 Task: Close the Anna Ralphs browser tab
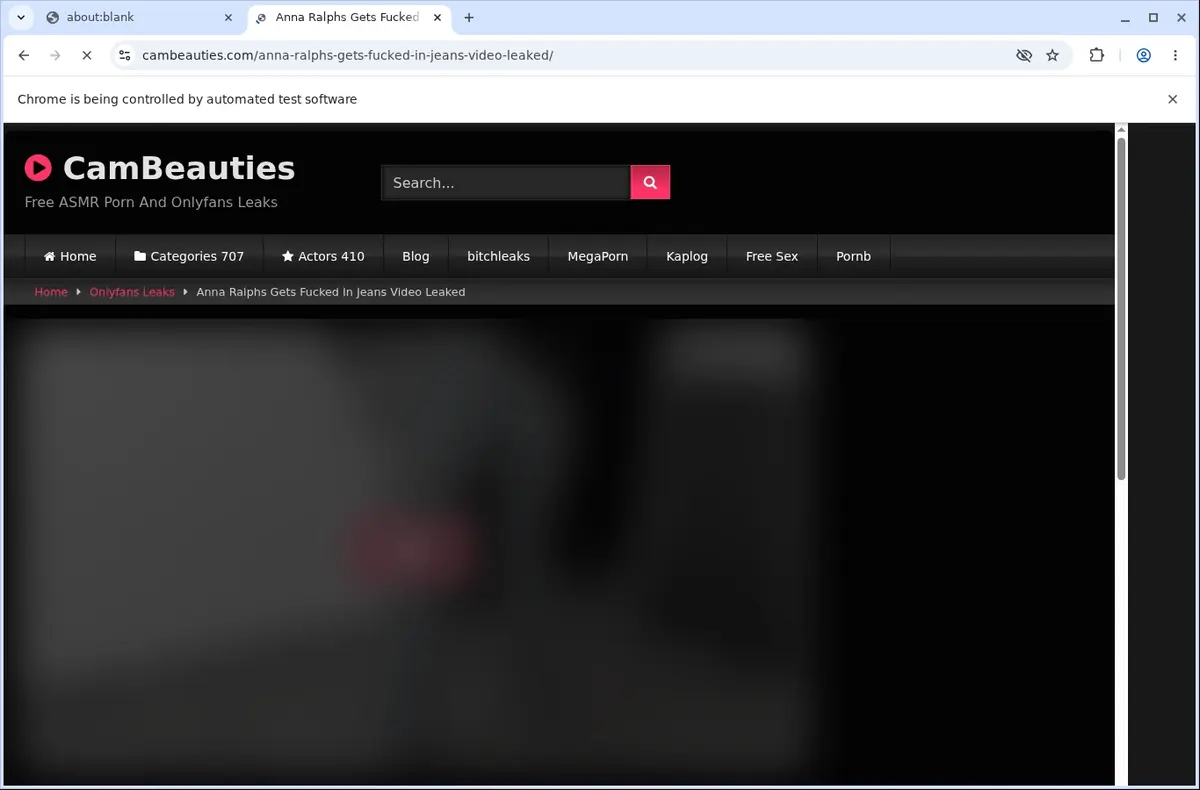tap(437, 17)
